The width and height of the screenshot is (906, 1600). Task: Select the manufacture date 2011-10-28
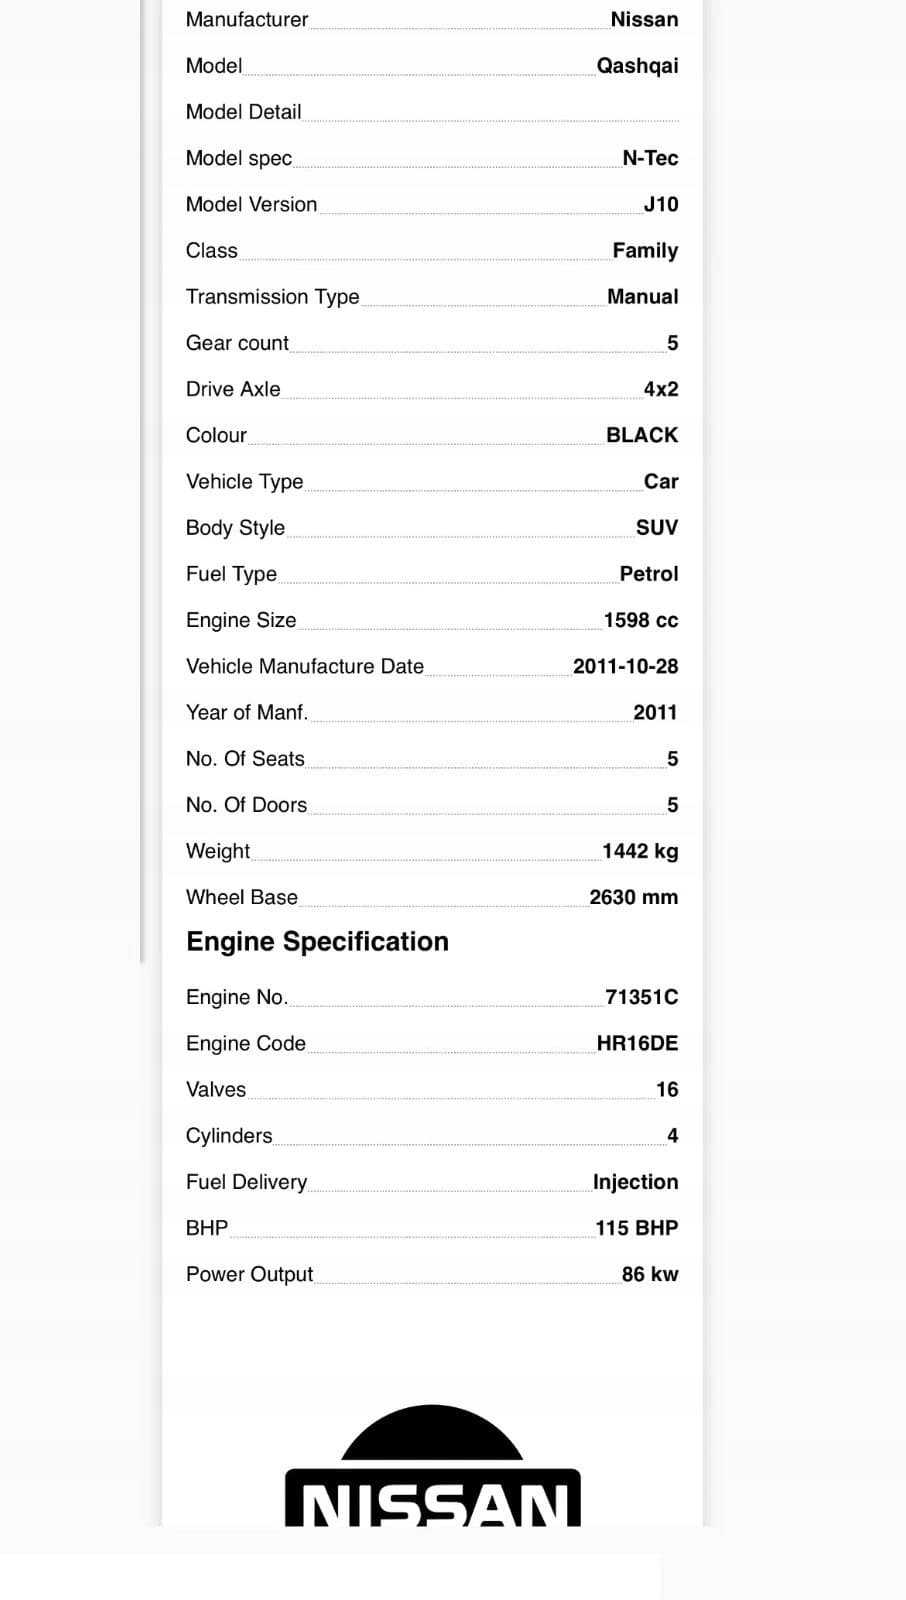tap(625, 666)
